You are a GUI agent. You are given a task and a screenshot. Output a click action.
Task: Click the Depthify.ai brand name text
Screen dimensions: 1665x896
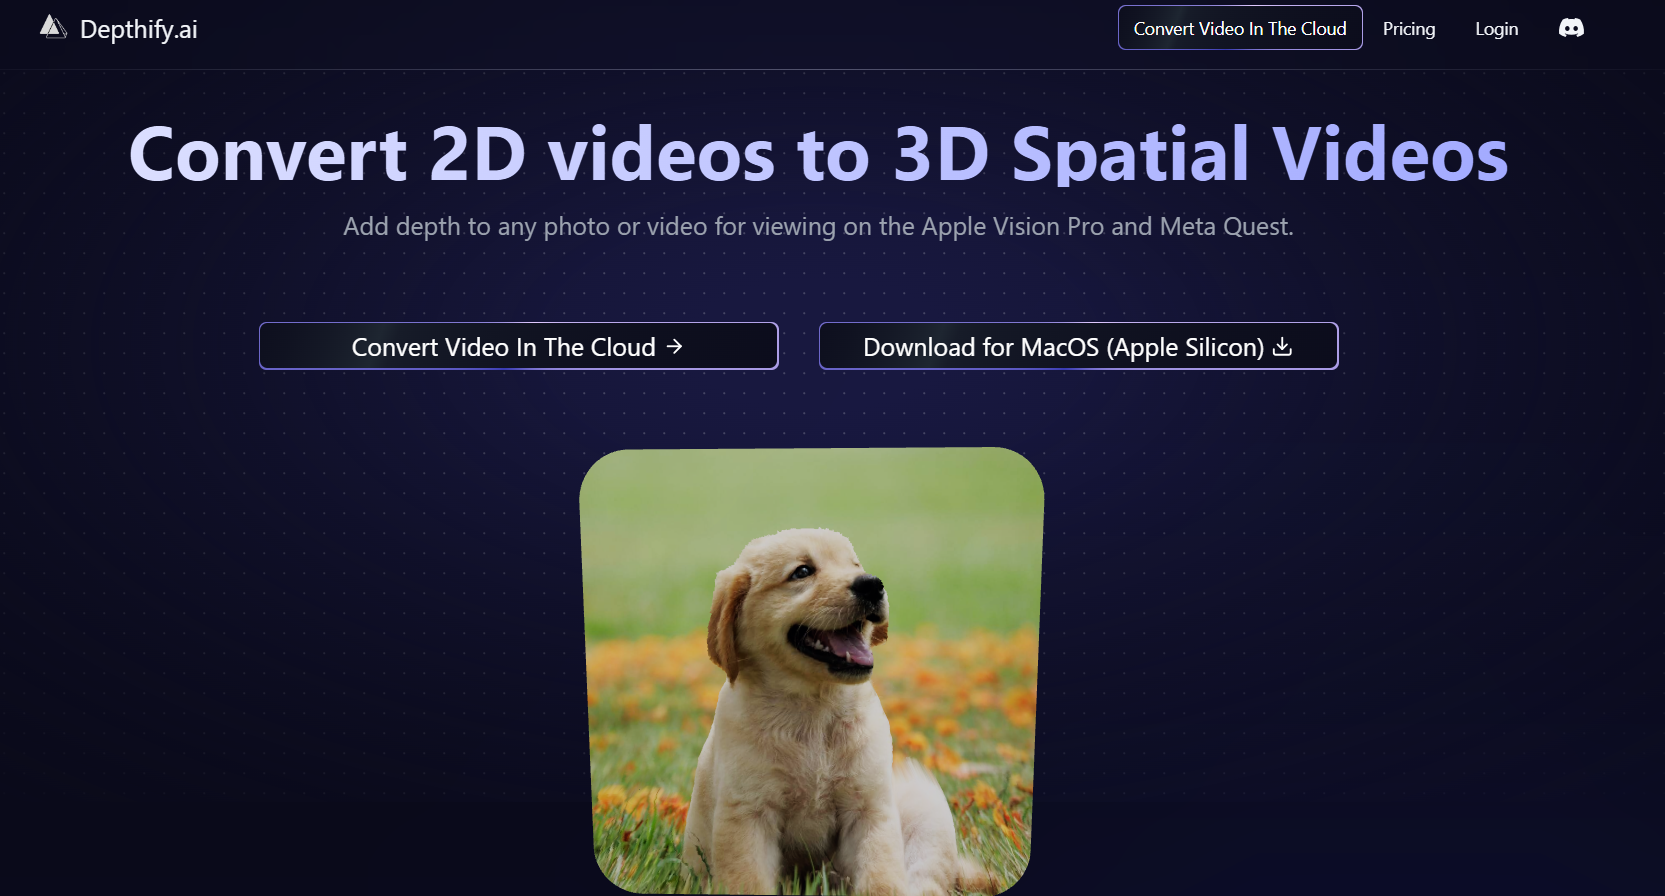coord(138,30)
